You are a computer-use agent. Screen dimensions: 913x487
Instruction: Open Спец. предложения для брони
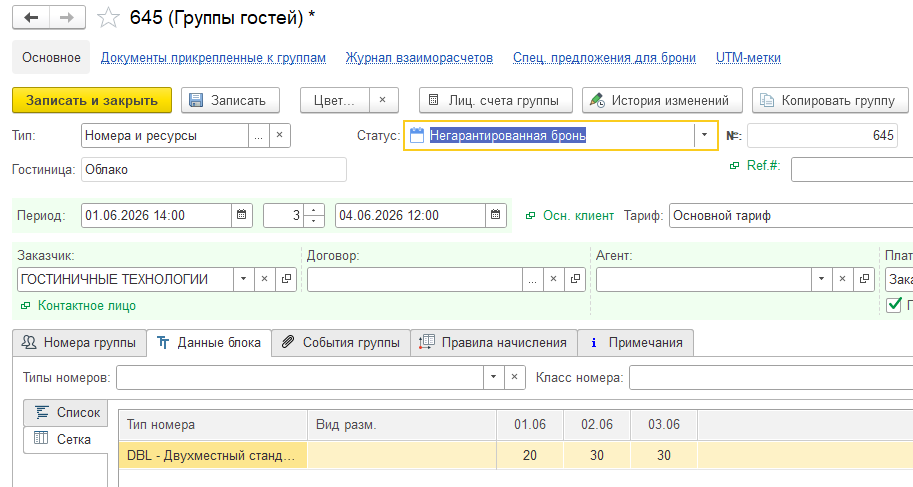(x=604, y=58)
